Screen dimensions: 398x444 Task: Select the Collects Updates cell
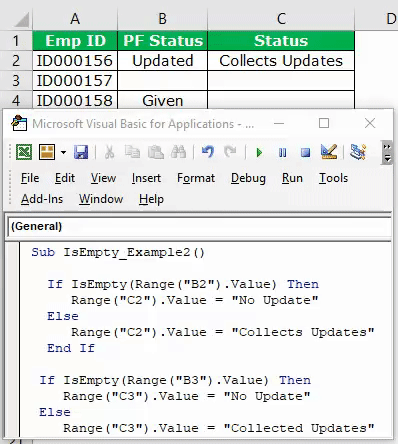(281, 61)
